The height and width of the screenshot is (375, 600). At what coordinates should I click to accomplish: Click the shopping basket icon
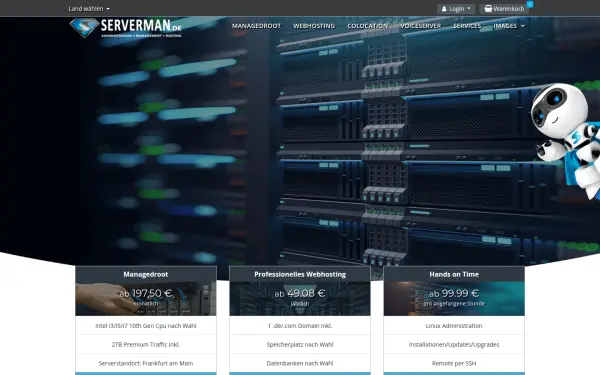488,8
